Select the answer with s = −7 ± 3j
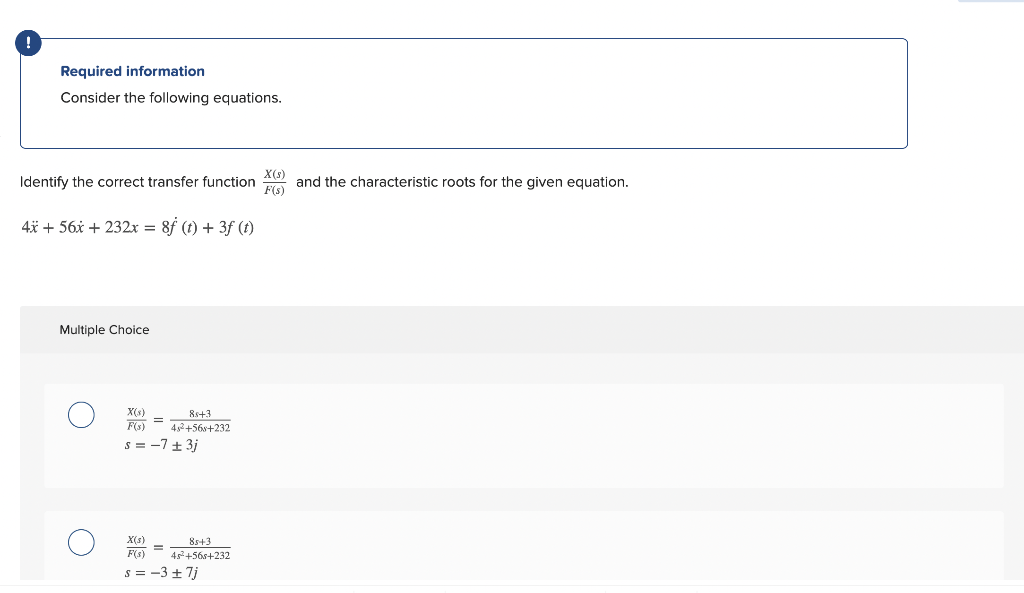The image size is (1024, 593). click(81, 414)
